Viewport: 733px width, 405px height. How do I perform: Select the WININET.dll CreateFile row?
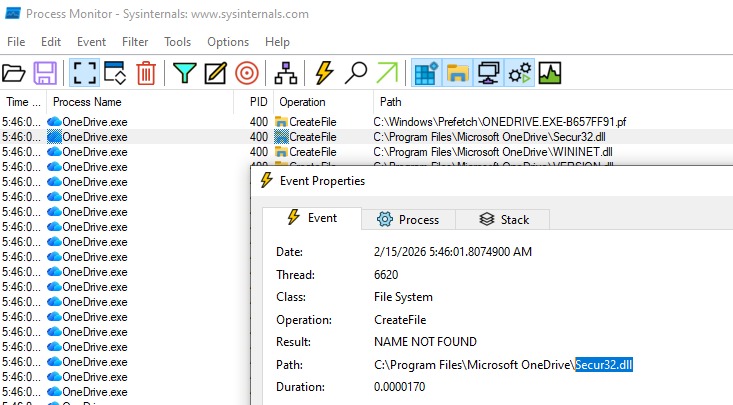pyautogui.click(x=492, y=151)
